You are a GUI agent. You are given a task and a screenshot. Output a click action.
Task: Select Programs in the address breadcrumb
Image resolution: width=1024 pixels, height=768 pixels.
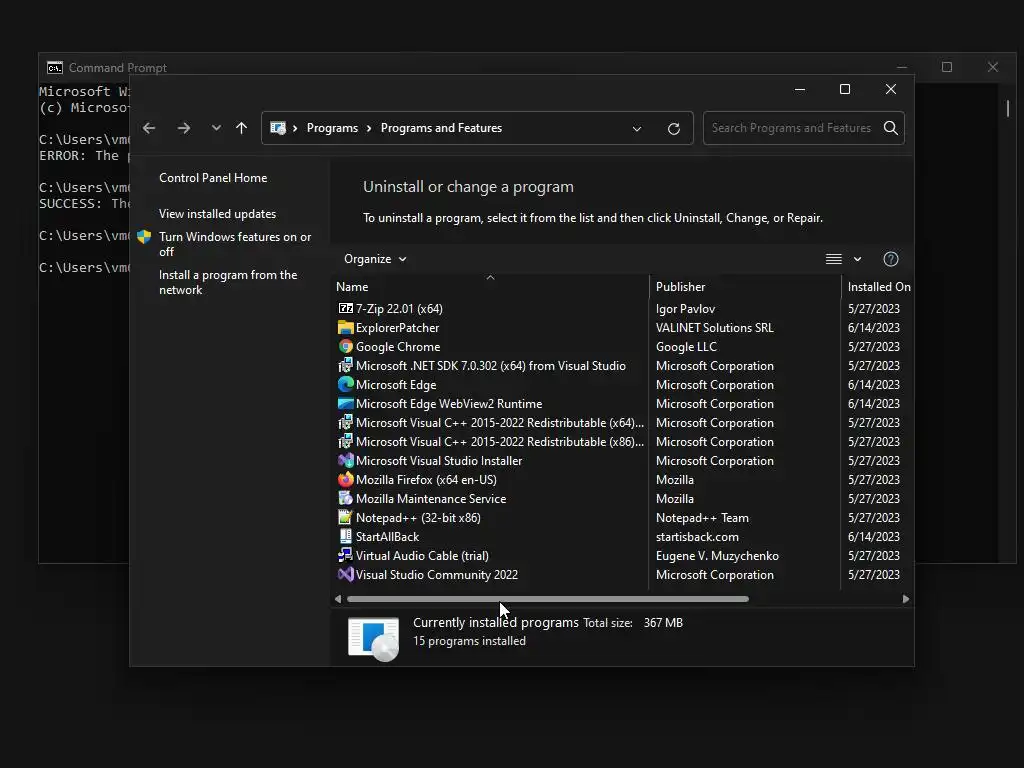pos(332,128)
